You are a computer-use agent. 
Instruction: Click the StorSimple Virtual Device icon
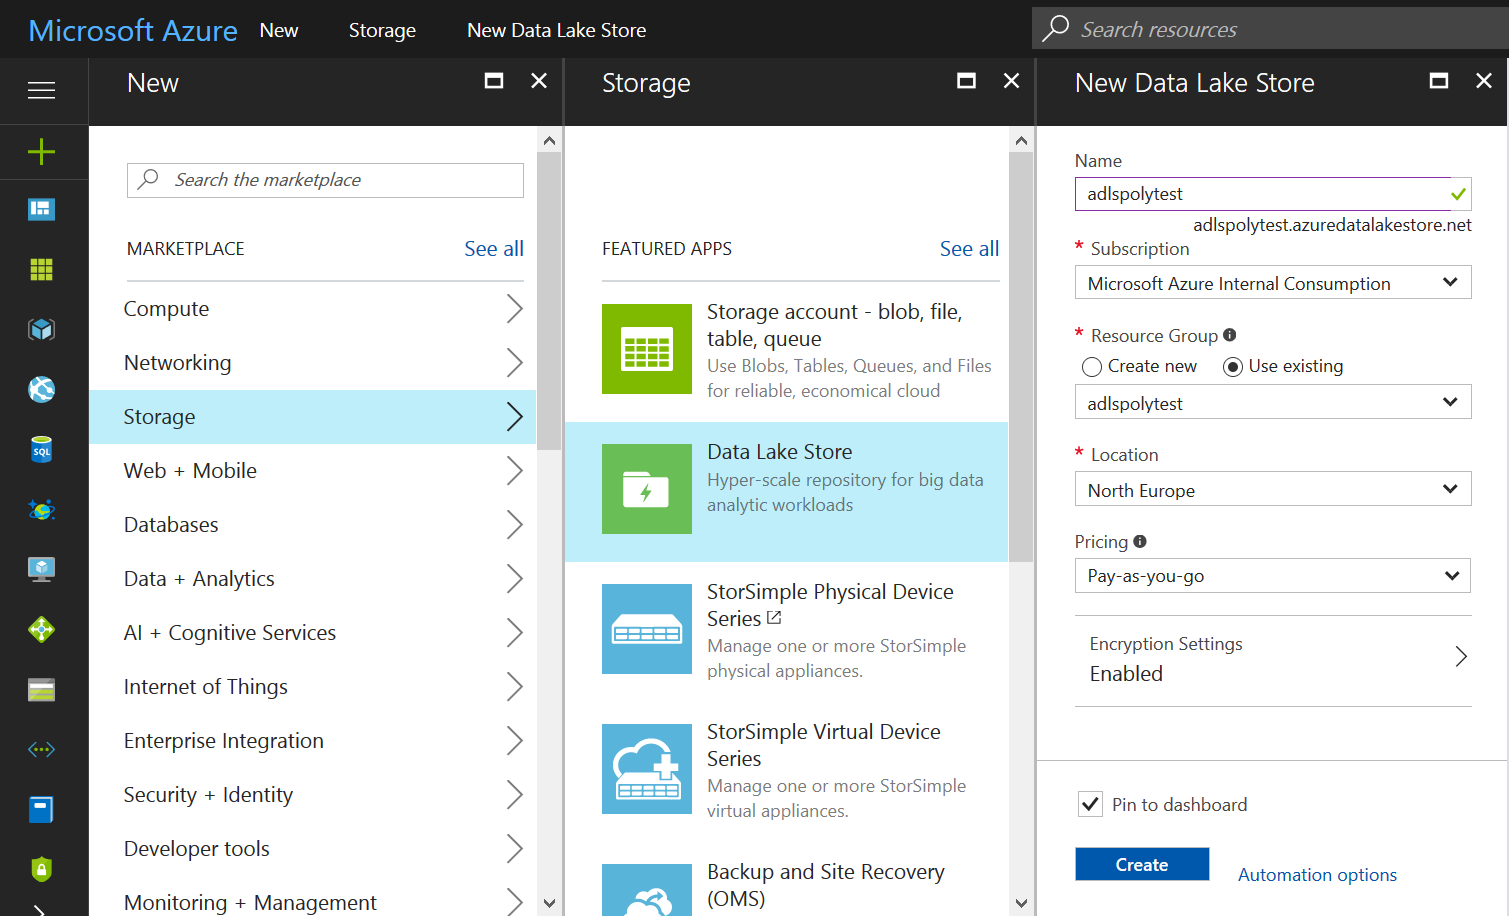pyautogui.click(x=647, y=769)
